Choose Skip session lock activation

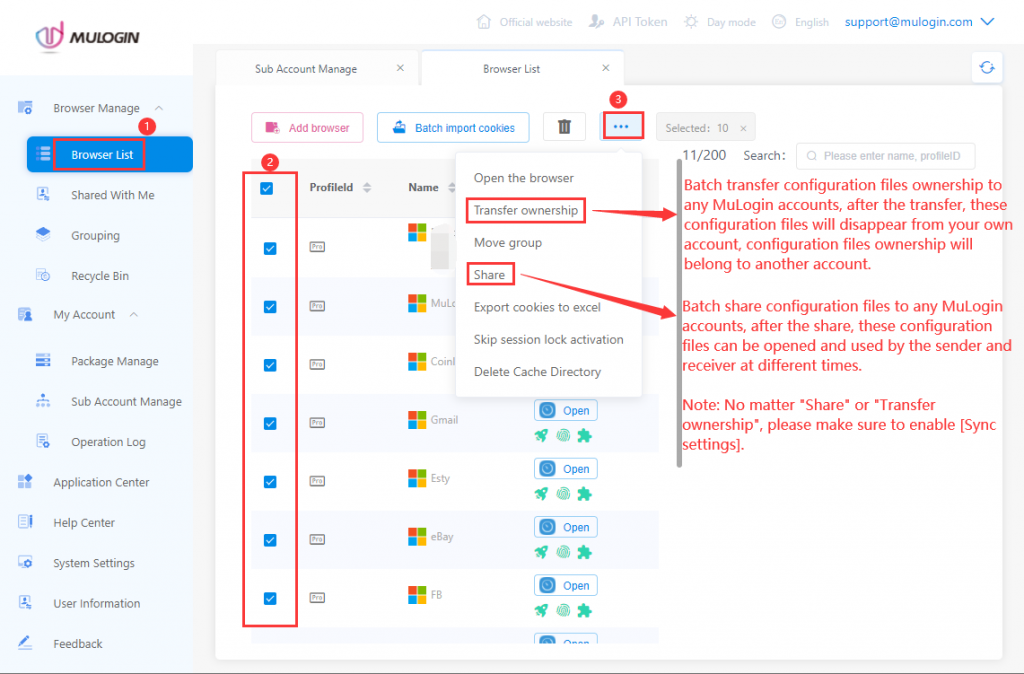point(549,339)
